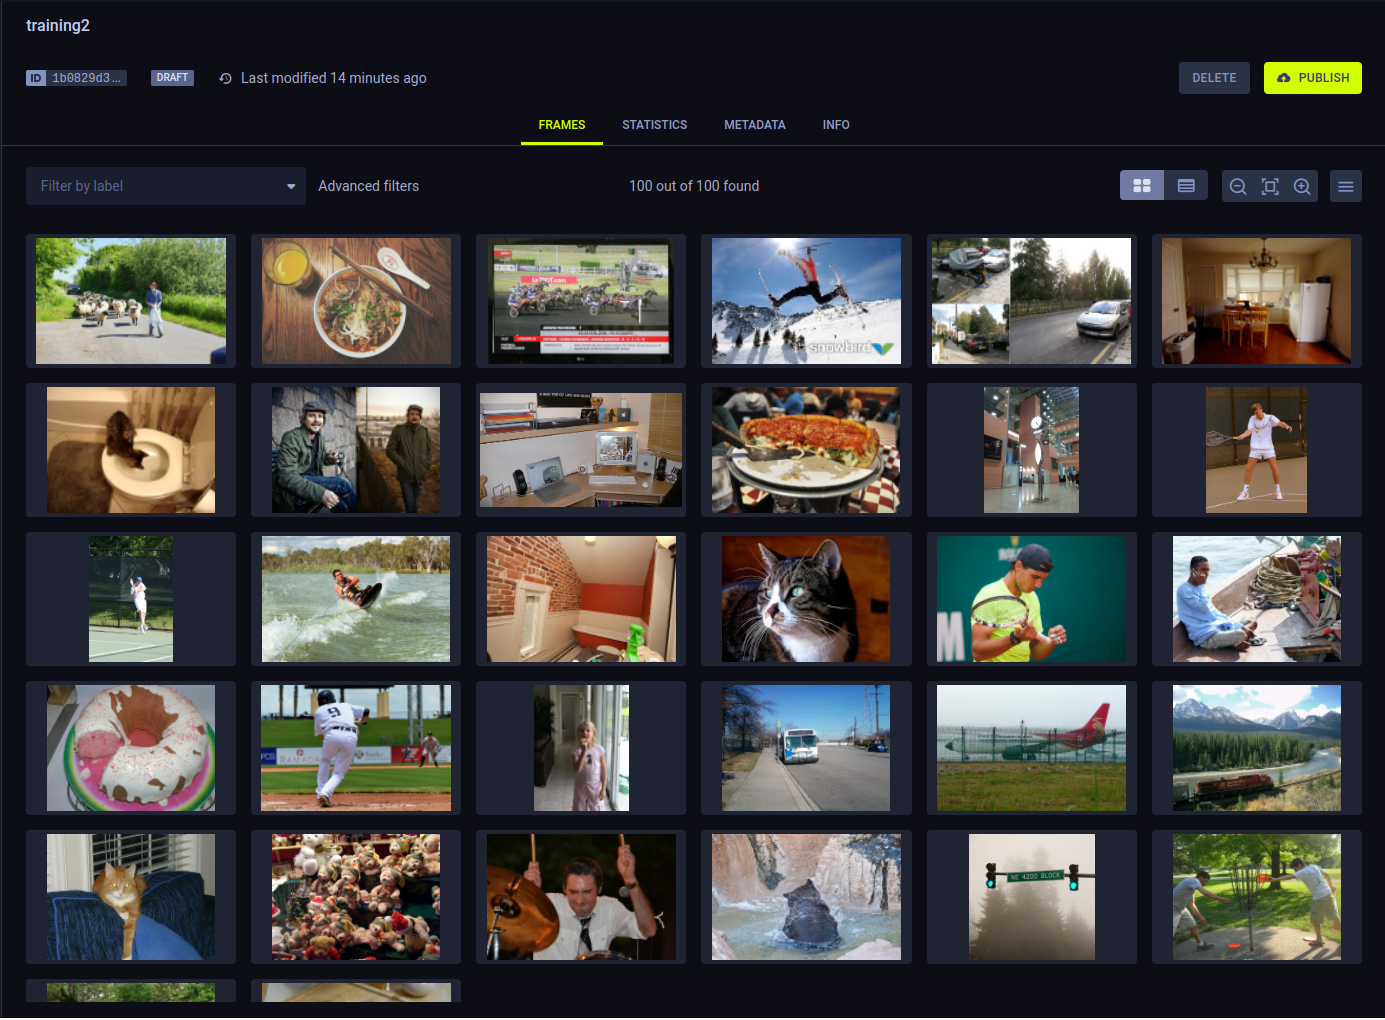
Task: Activate the FRAMES view toggle
Action: (x=561, y=124)
